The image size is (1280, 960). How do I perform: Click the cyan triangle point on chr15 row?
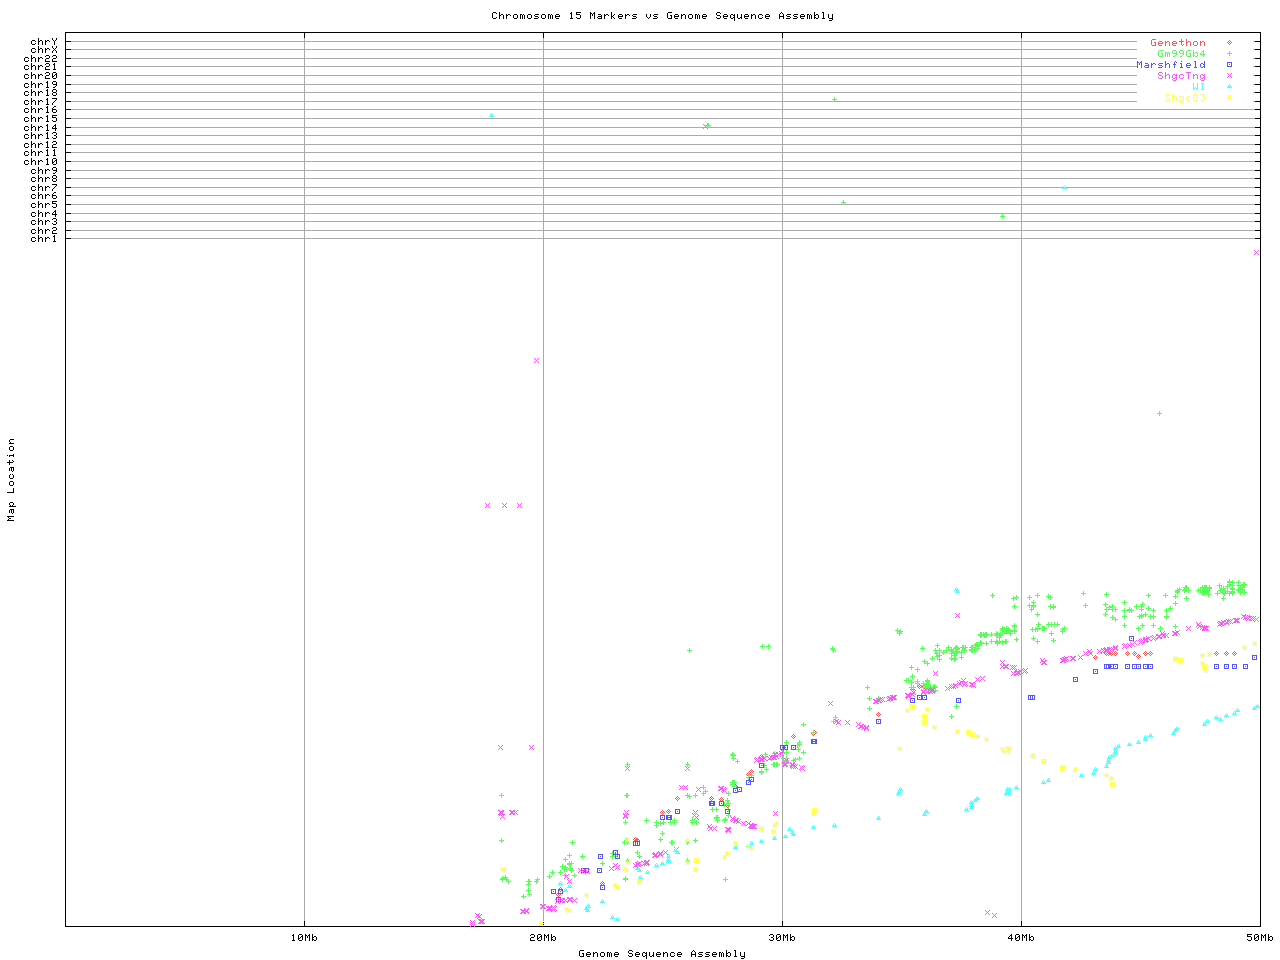click(x=491, y=115)
